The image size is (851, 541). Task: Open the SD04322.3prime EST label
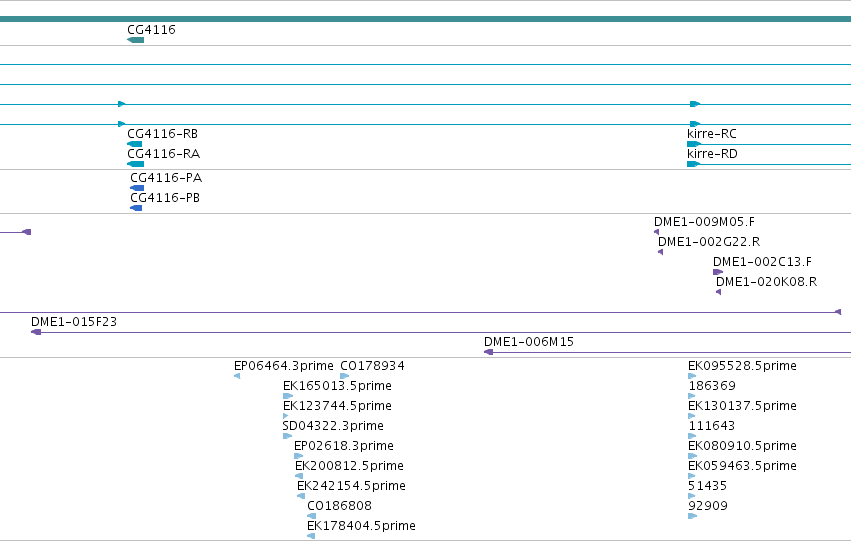click(333, 426)
